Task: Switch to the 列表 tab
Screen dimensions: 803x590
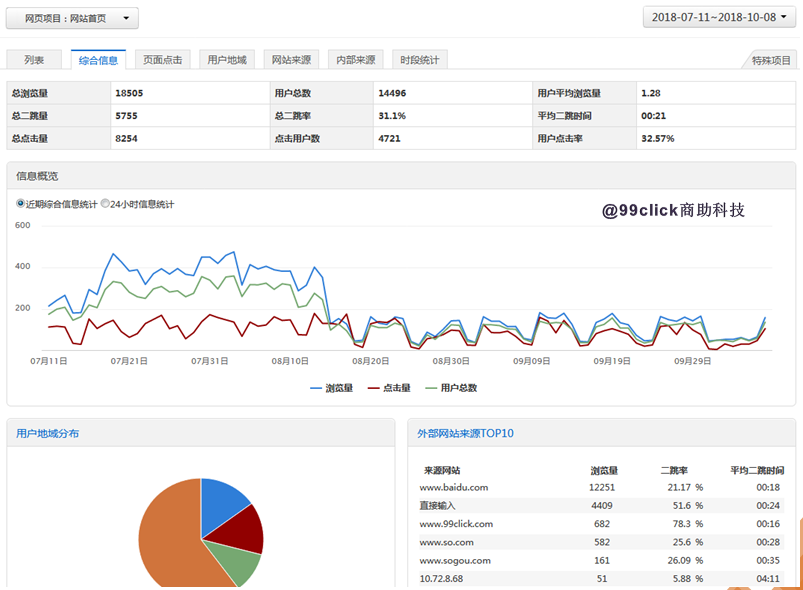Action: pyautogui.click(x=34, y=60)
